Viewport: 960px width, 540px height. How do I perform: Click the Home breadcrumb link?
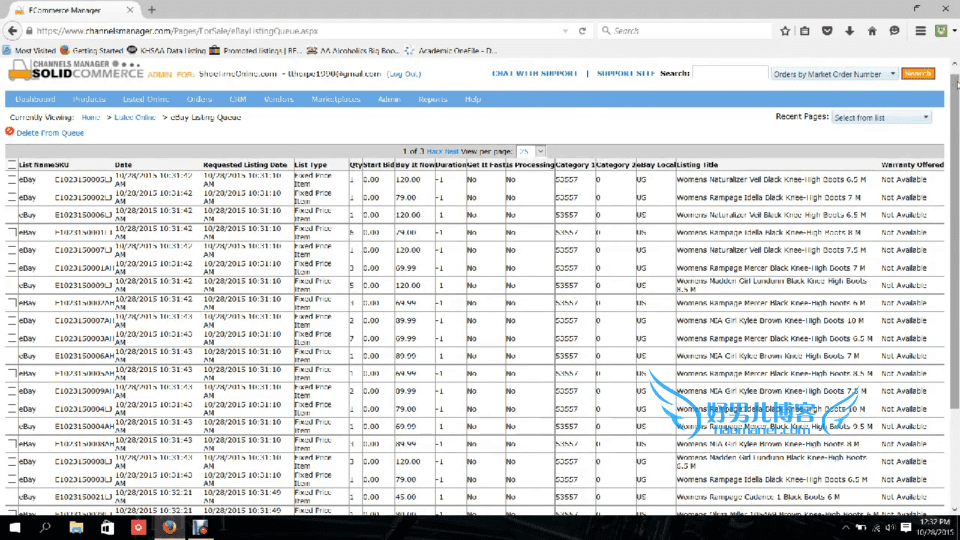(91, 118)
